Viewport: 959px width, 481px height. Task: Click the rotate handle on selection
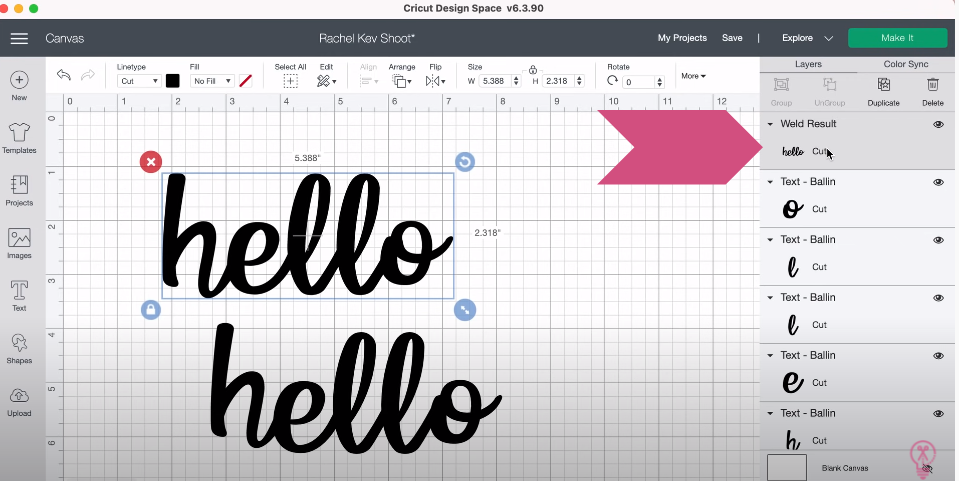coord(465,162)
